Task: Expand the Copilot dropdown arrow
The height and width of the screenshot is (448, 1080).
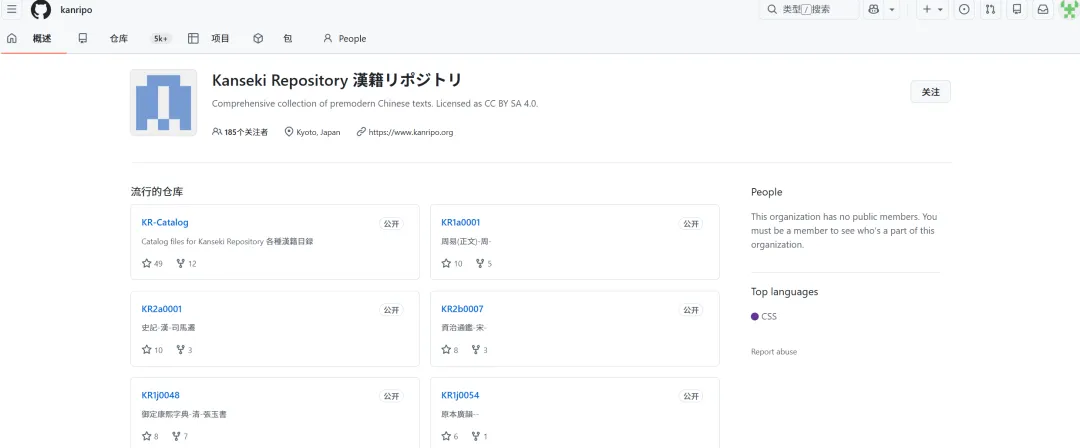Action: tap(892, 10)
